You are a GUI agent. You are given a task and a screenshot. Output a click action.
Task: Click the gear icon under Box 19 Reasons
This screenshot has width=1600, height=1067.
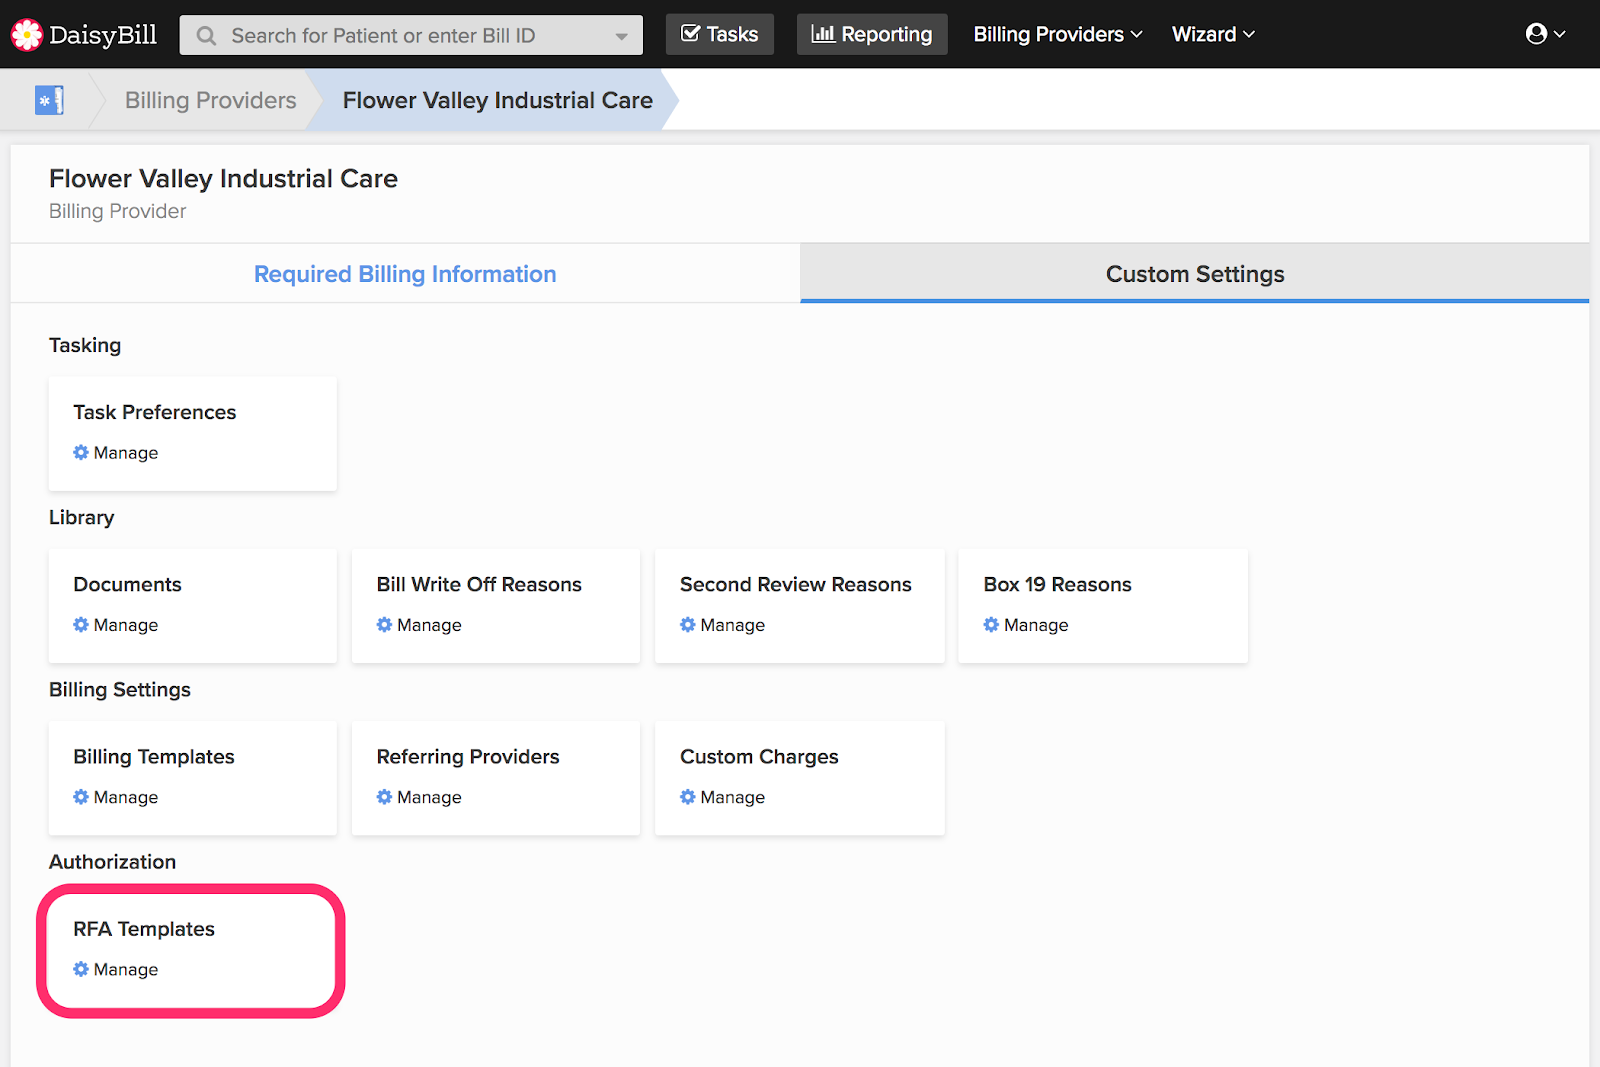(991, 624)
